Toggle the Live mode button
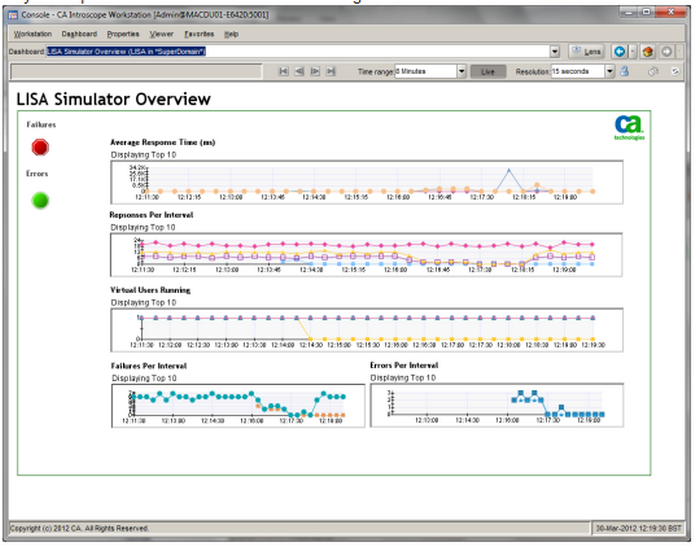Image resolution: width=700 pixels, height=547 pixels. (488, 72)
